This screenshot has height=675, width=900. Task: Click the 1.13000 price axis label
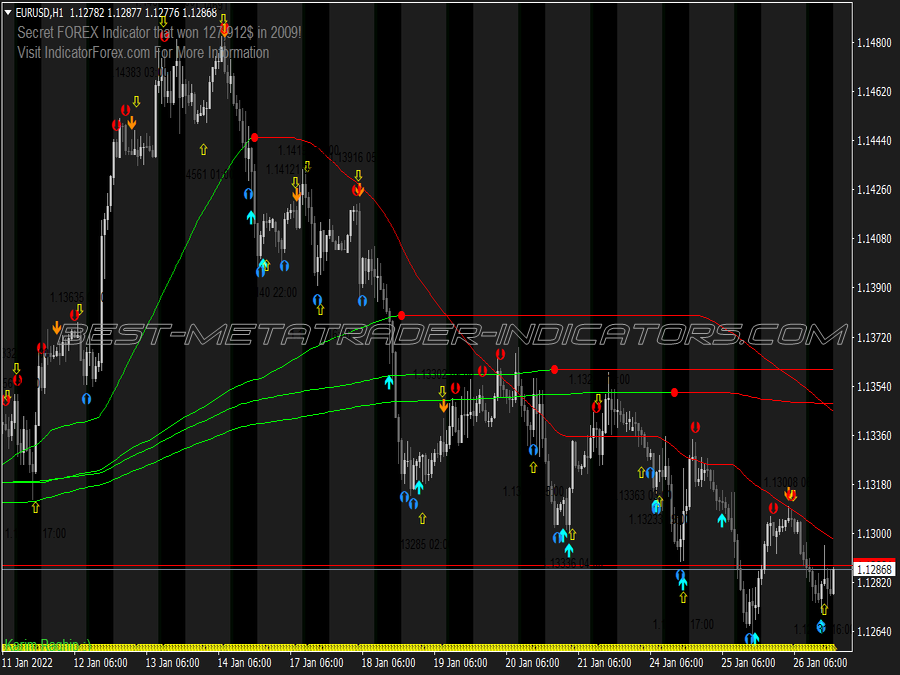[x=874, y=534]
